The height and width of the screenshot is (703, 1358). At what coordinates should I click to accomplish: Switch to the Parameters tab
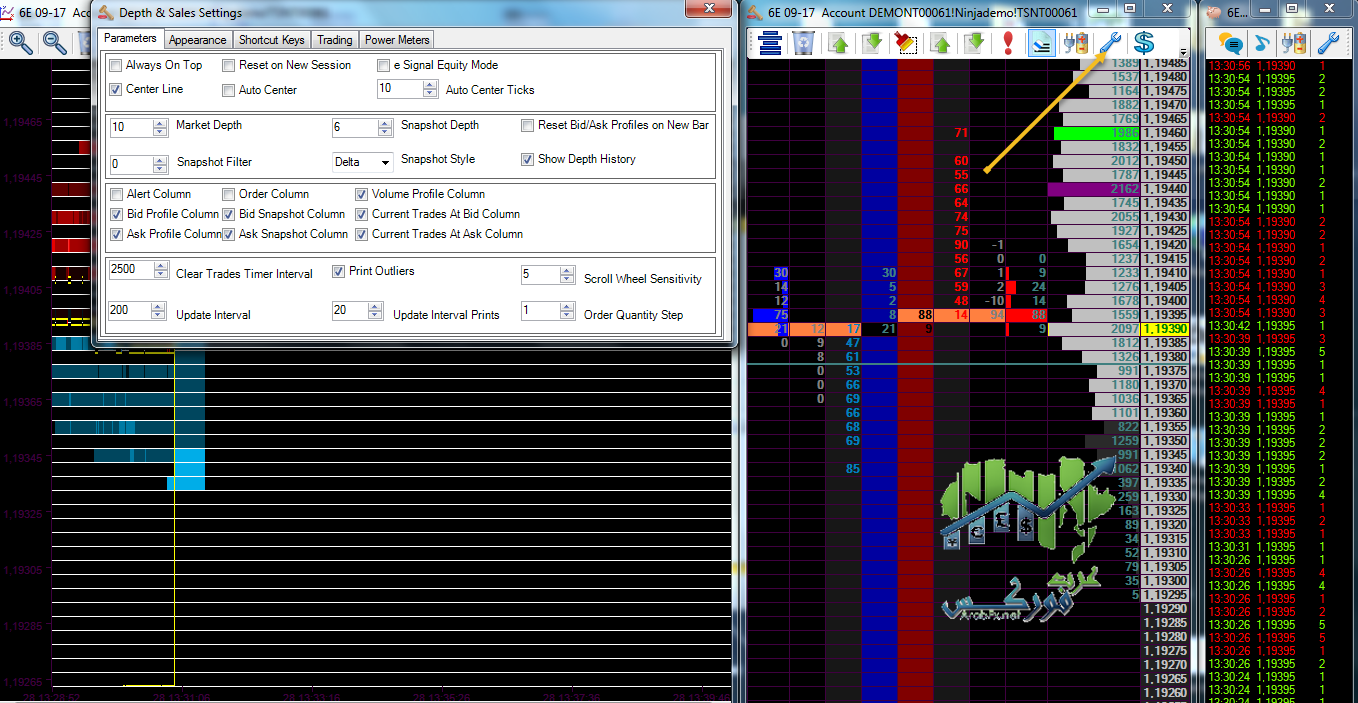click(130, 39)
